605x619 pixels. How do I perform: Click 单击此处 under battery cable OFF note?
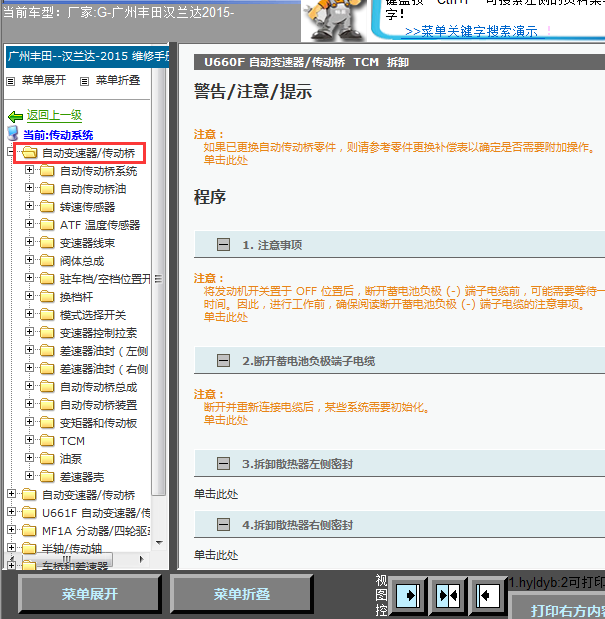tap(226, 317)
